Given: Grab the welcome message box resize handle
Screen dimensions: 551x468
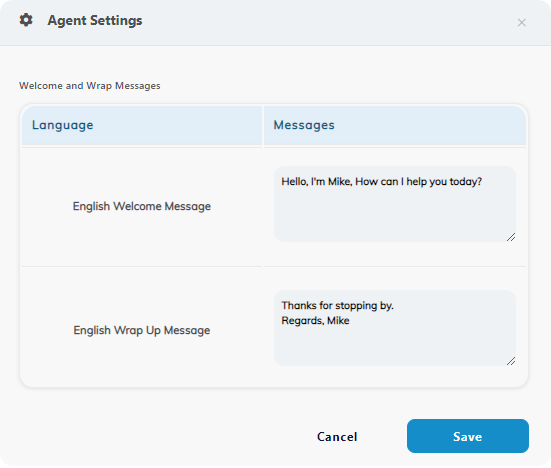Looking at the screenshot, I should click(x=511, y=237).
